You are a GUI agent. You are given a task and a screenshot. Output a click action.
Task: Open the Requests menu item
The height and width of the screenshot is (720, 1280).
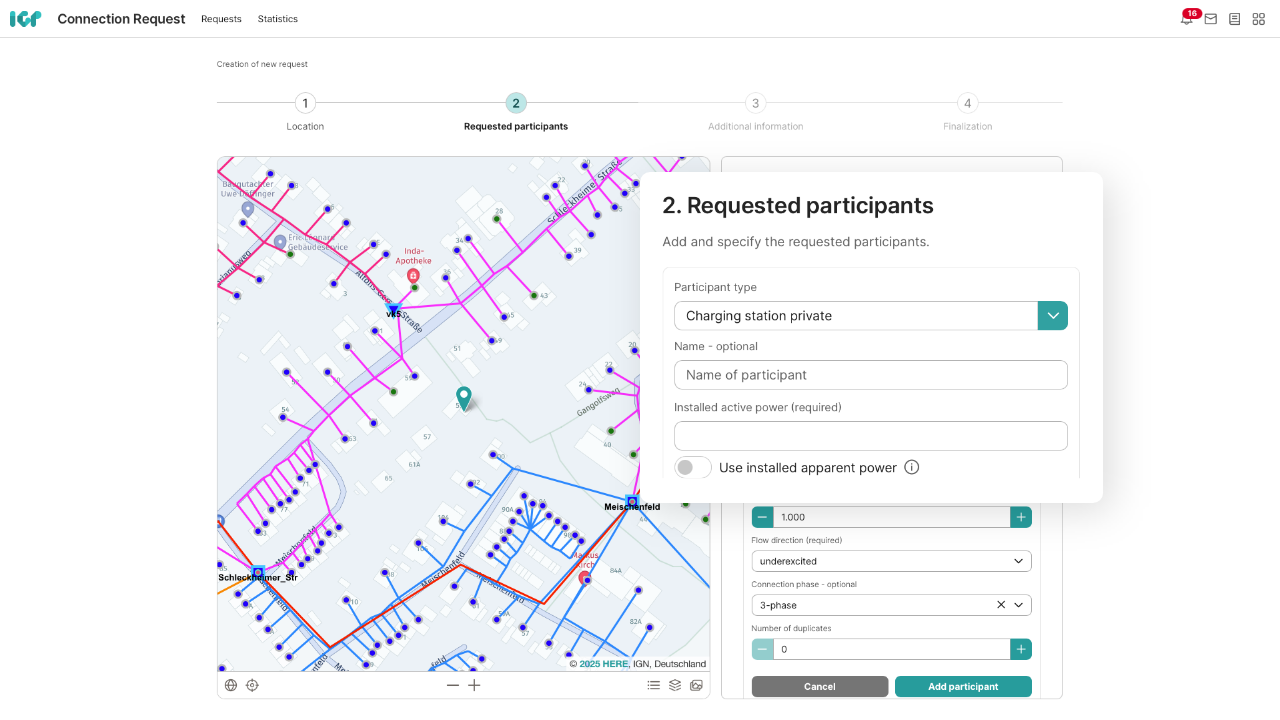[221, 19]
